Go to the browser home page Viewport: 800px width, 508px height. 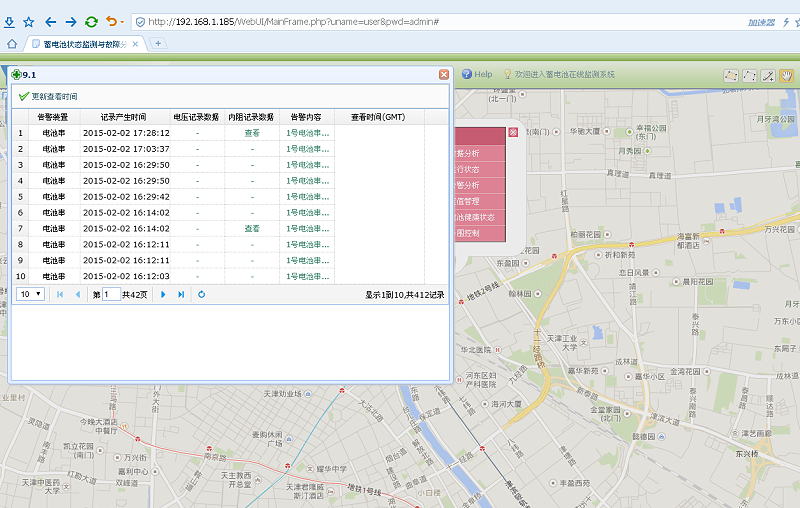[x=11, y=43]
